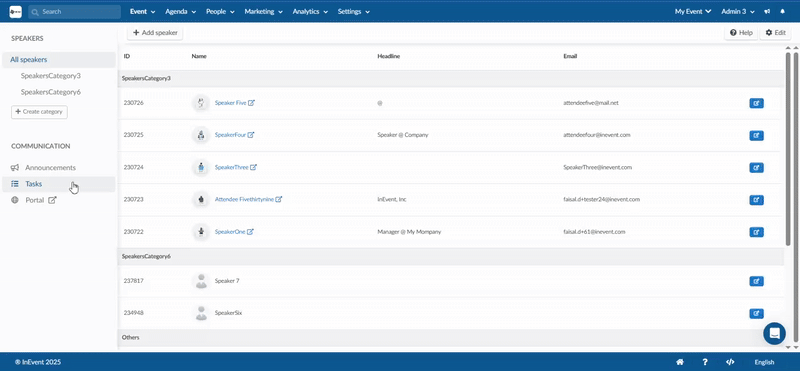Click blue edit icon for Speaker Five row
The width and height of the screenshot is (800, 371).
click(756, 103)
